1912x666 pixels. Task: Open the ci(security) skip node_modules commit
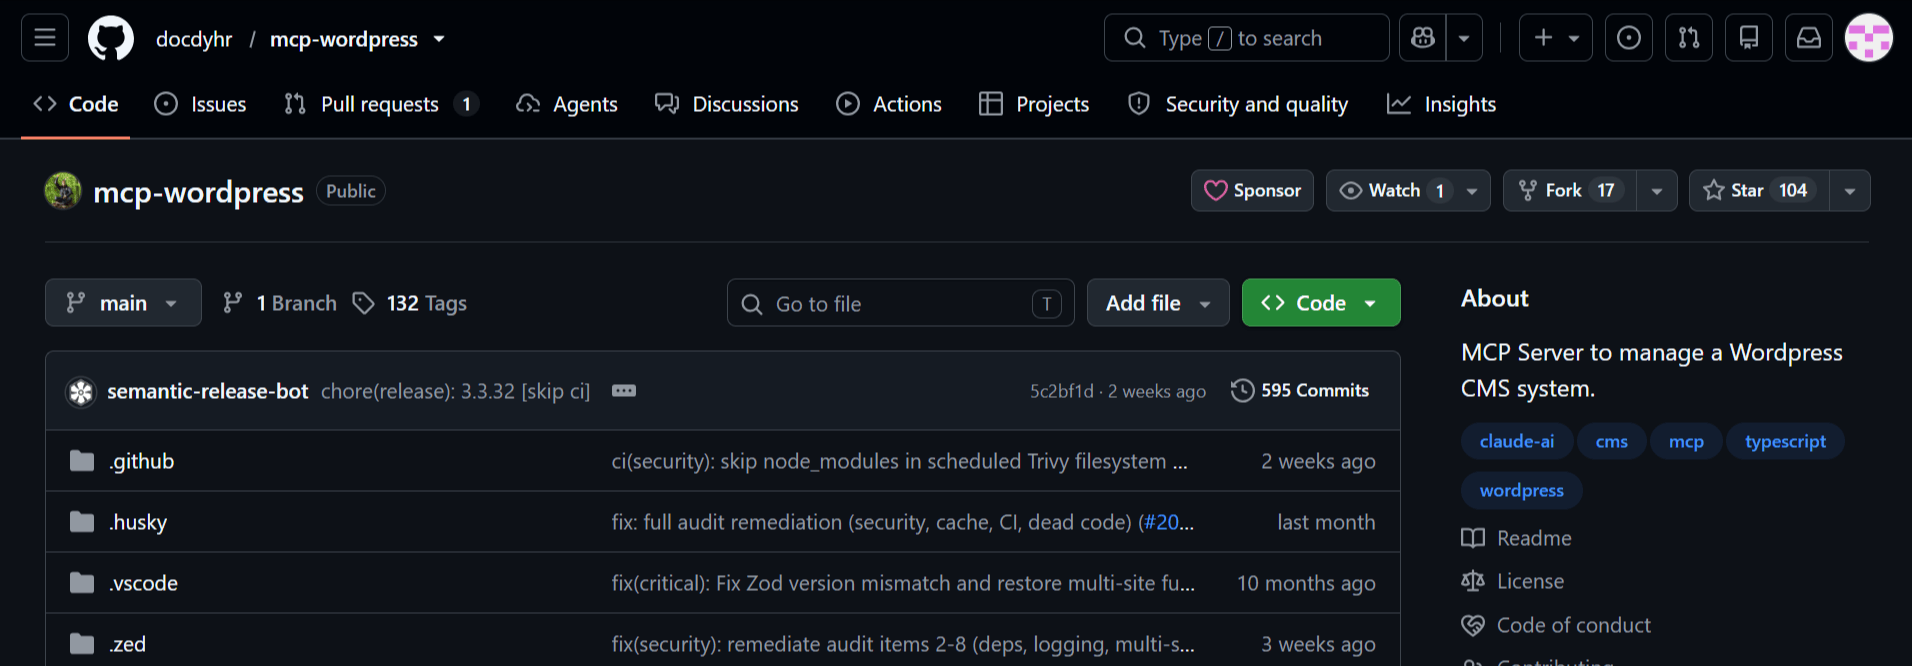(900, 461)
